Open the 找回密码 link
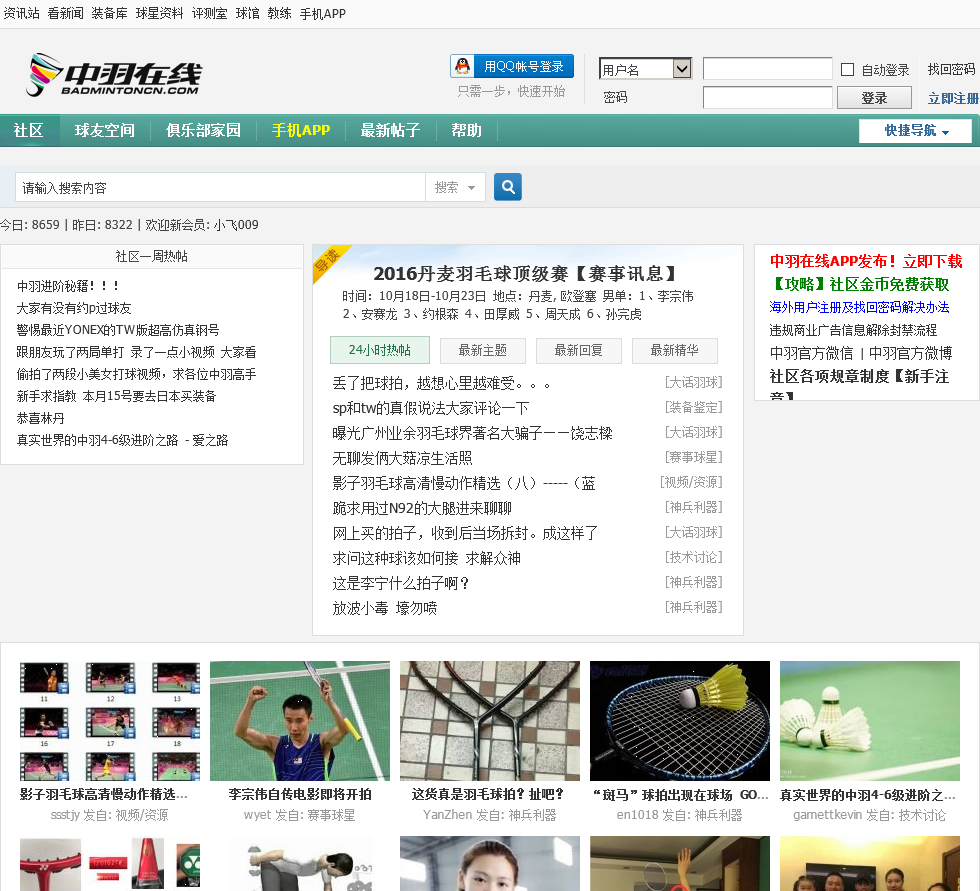The width and height of the screenshot is (980, 891). (951, 69)
